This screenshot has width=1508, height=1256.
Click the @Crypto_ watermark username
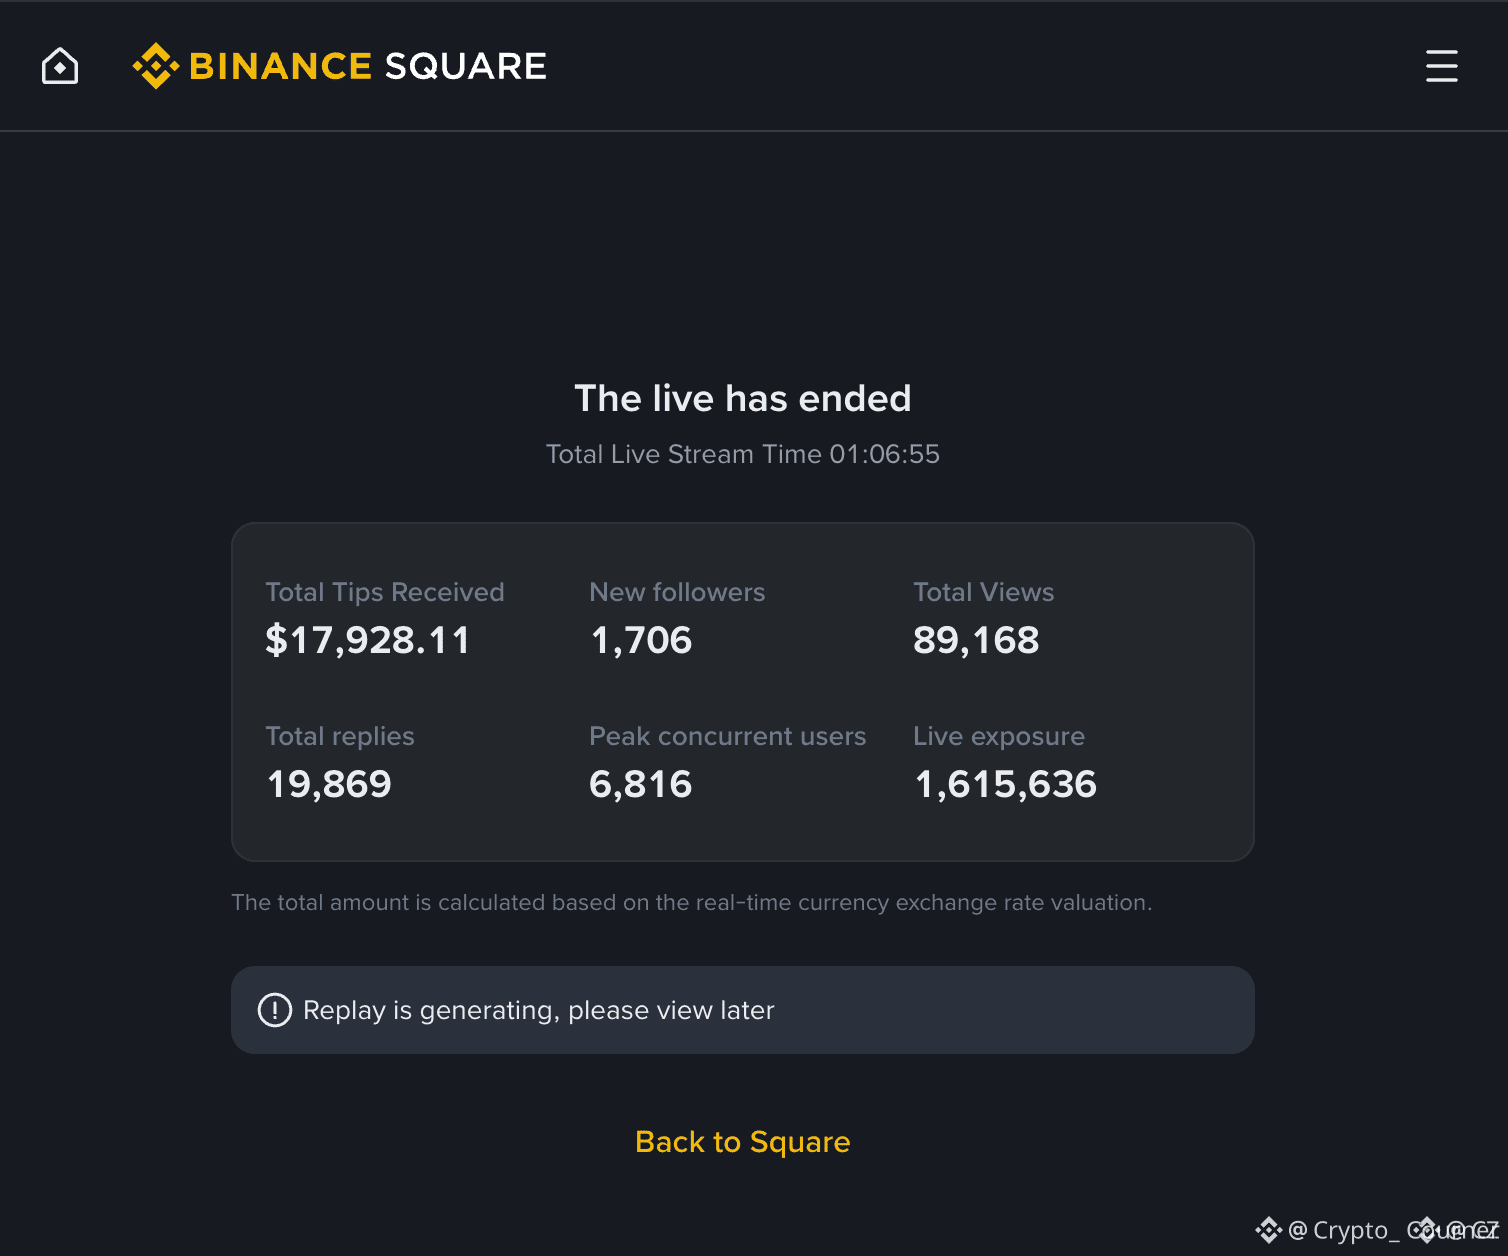point(1343,1230)
